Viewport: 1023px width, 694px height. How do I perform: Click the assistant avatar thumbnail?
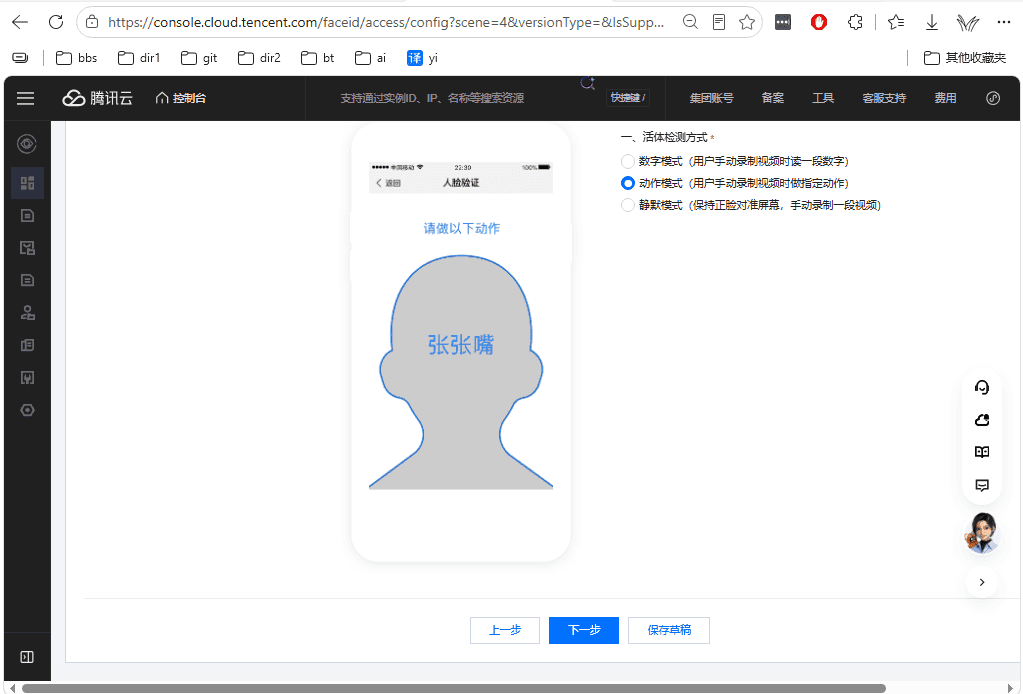(x=982, y=533)
